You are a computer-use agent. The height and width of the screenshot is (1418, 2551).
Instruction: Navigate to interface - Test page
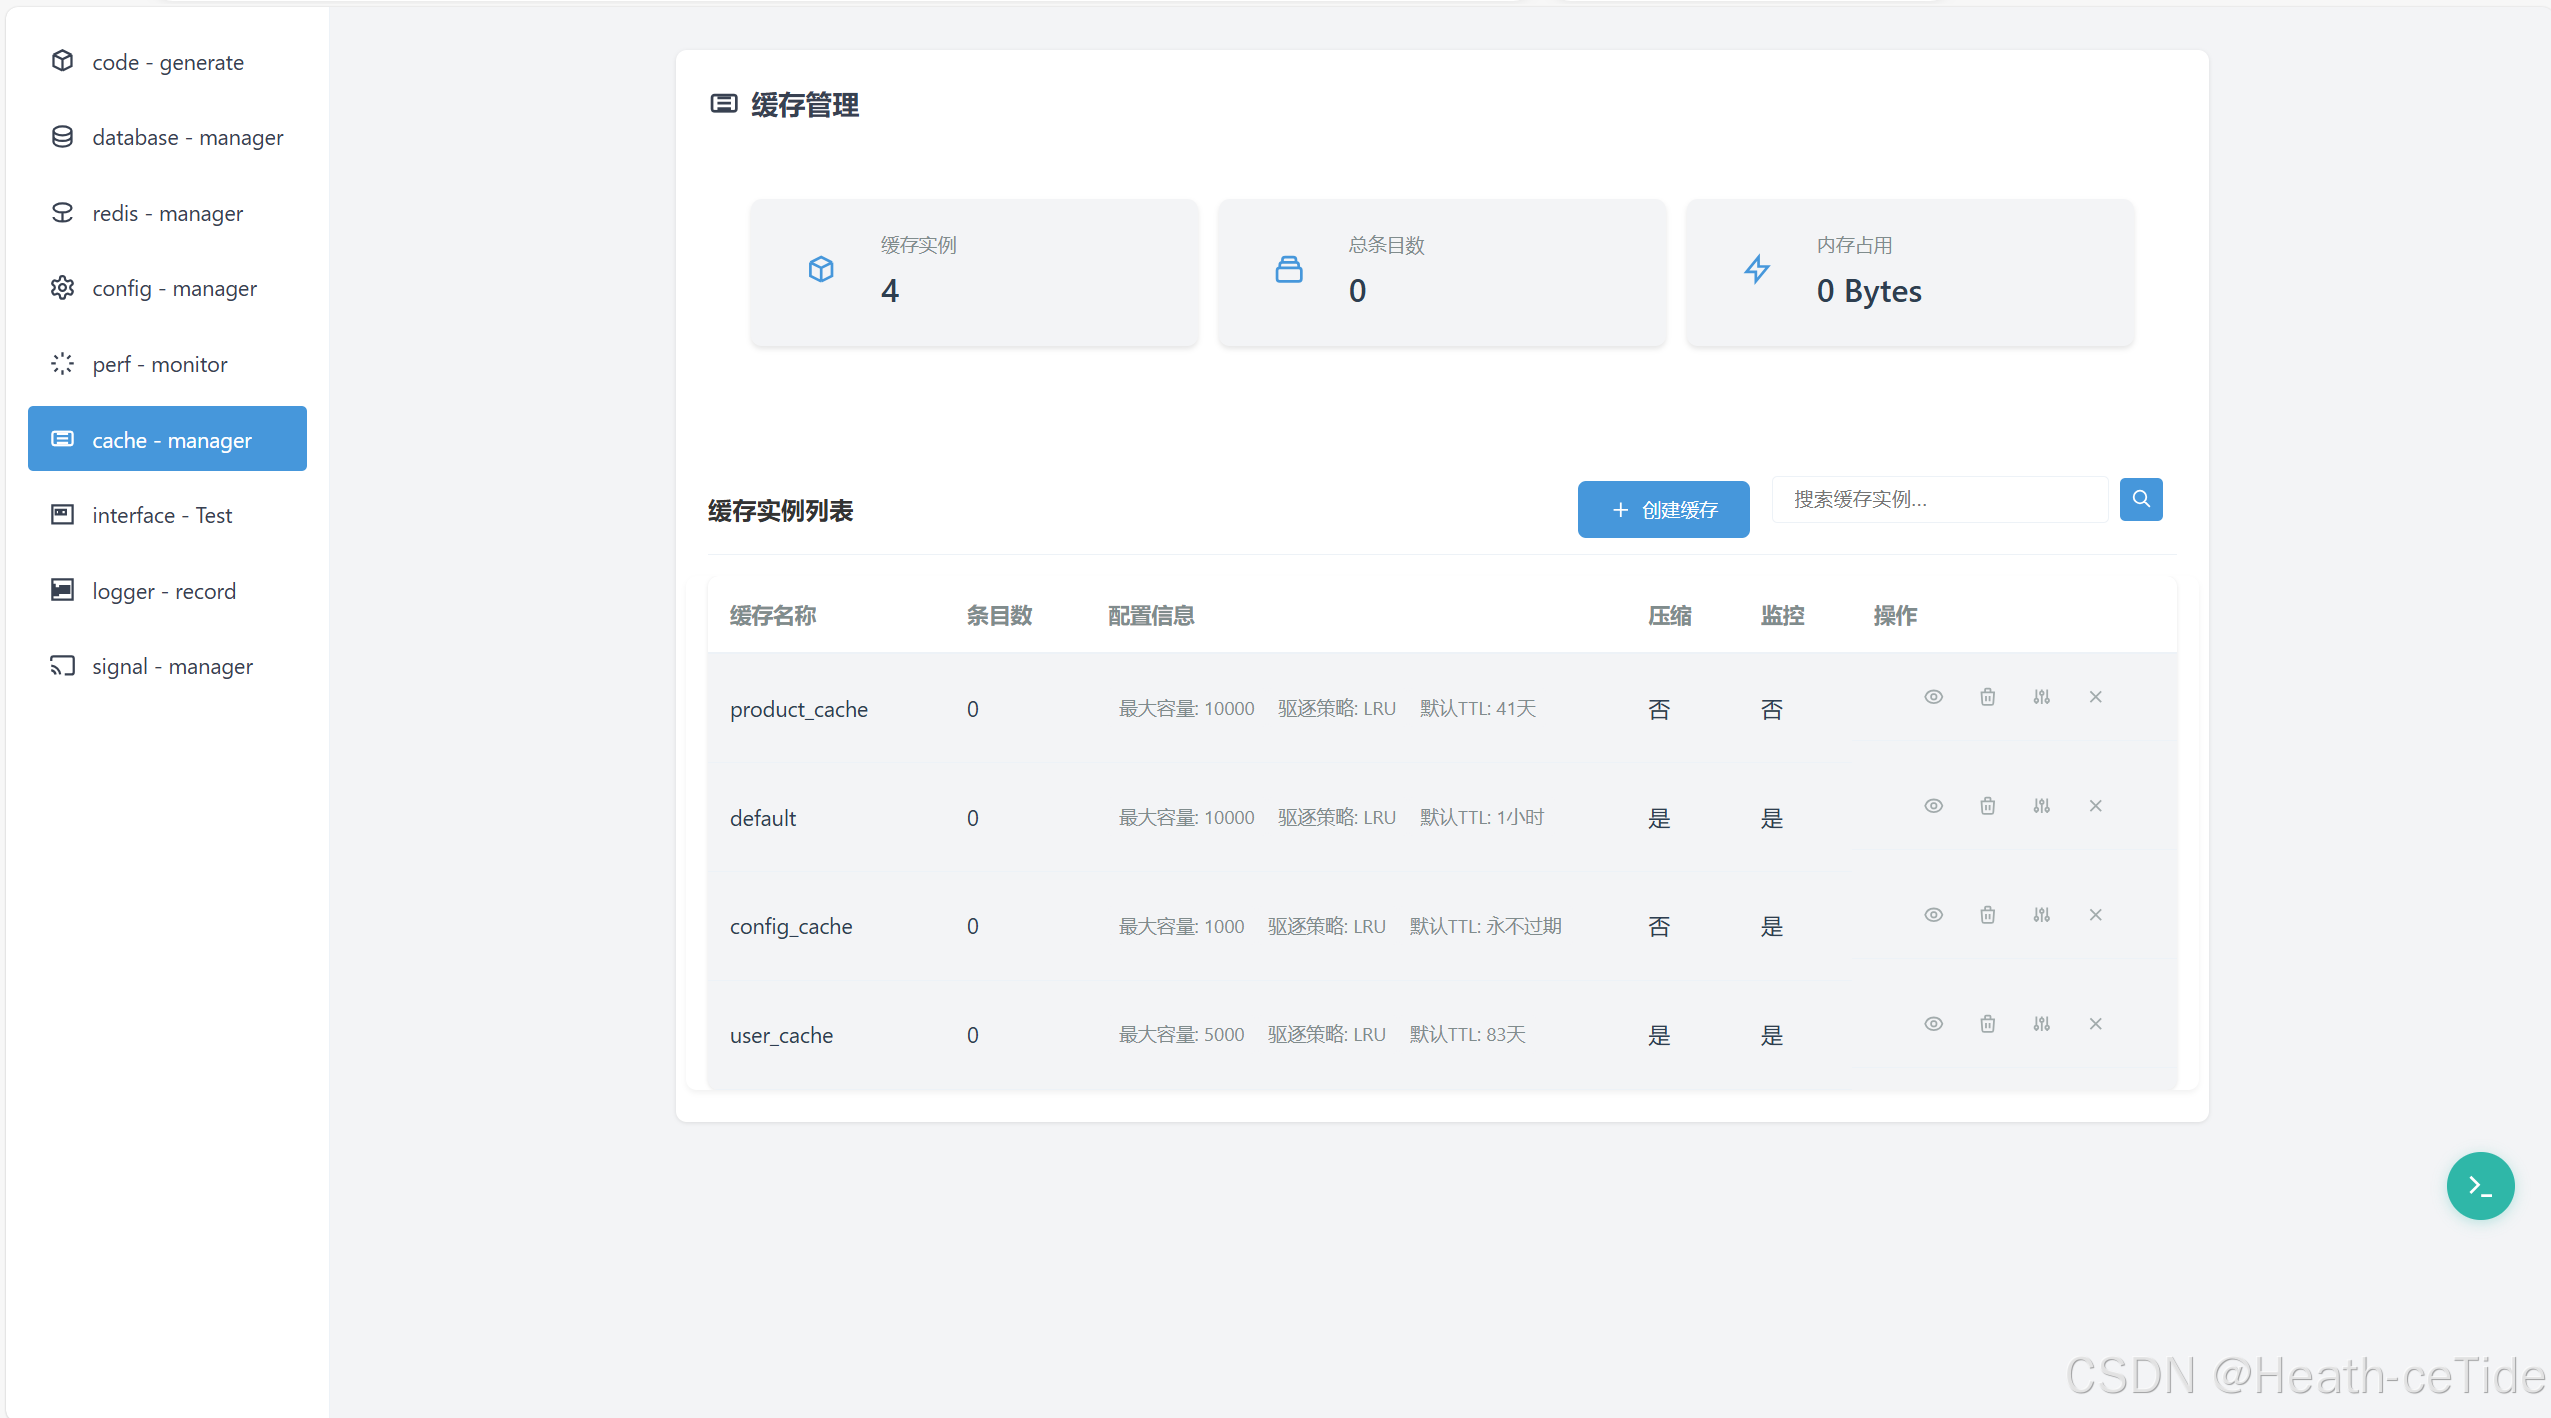pyautogui.click(x=161, y=515)
